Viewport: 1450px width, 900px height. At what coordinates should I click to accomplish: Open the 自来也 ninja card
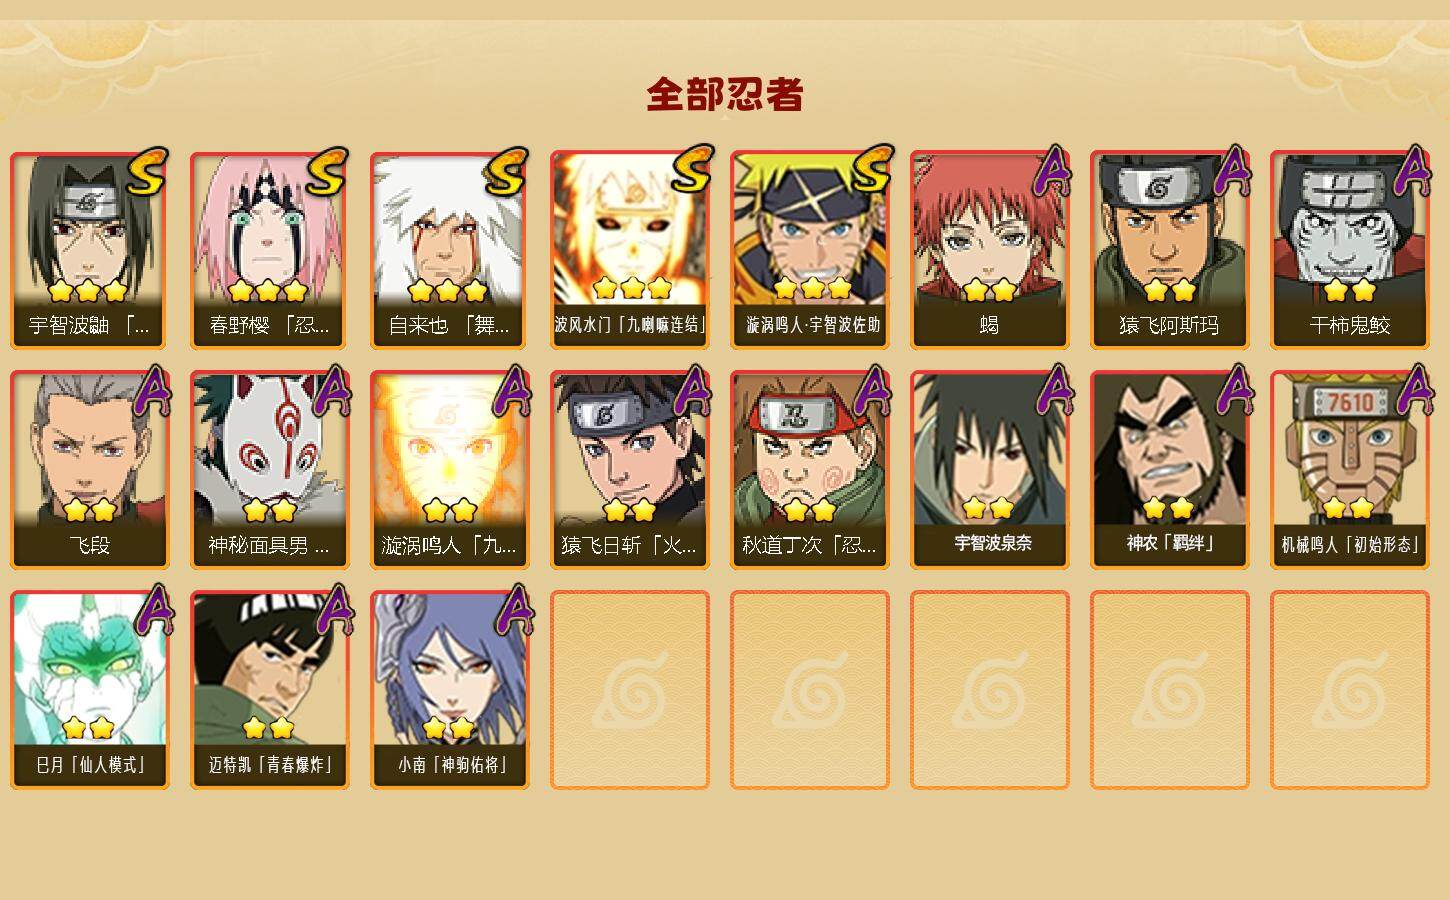coord(449,250)
